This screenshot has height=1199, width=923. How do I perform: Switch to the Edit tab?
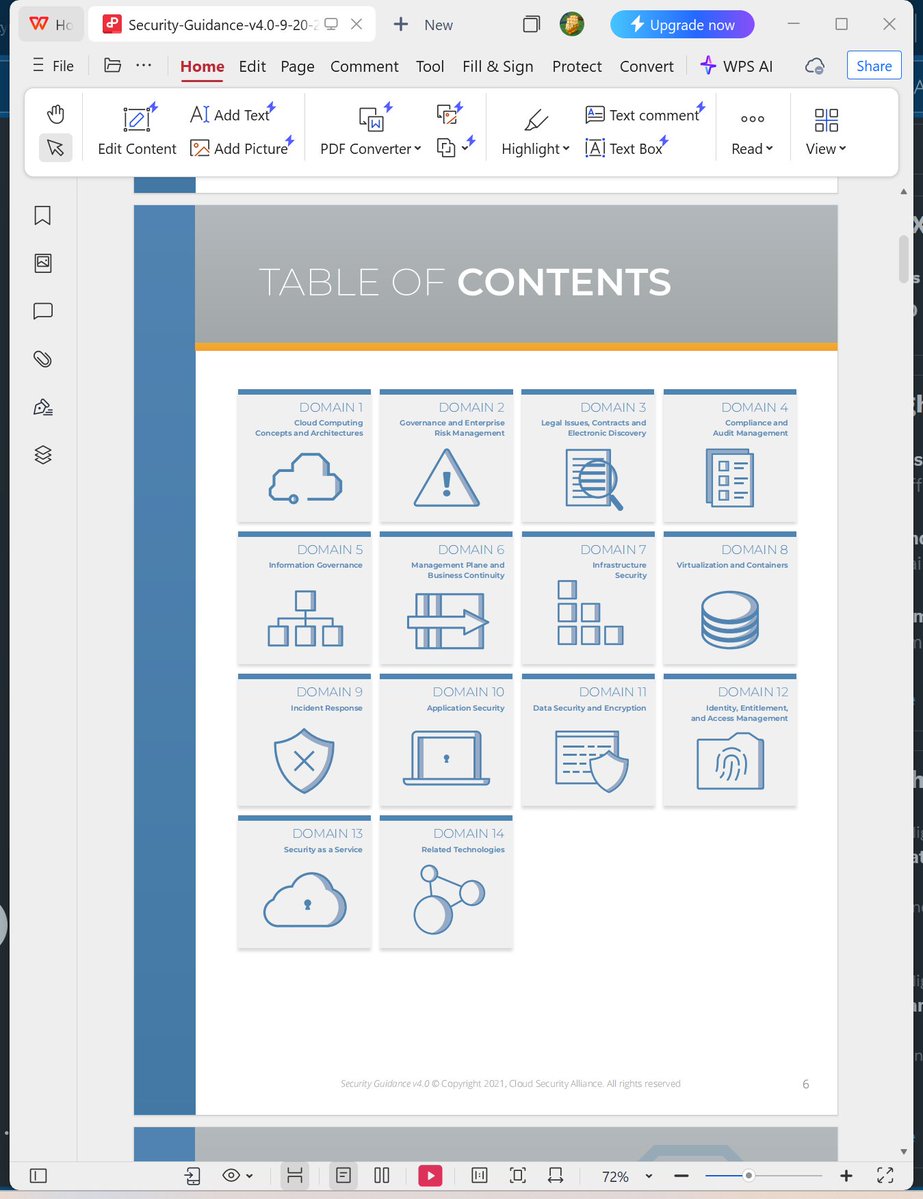coord(252,67)
